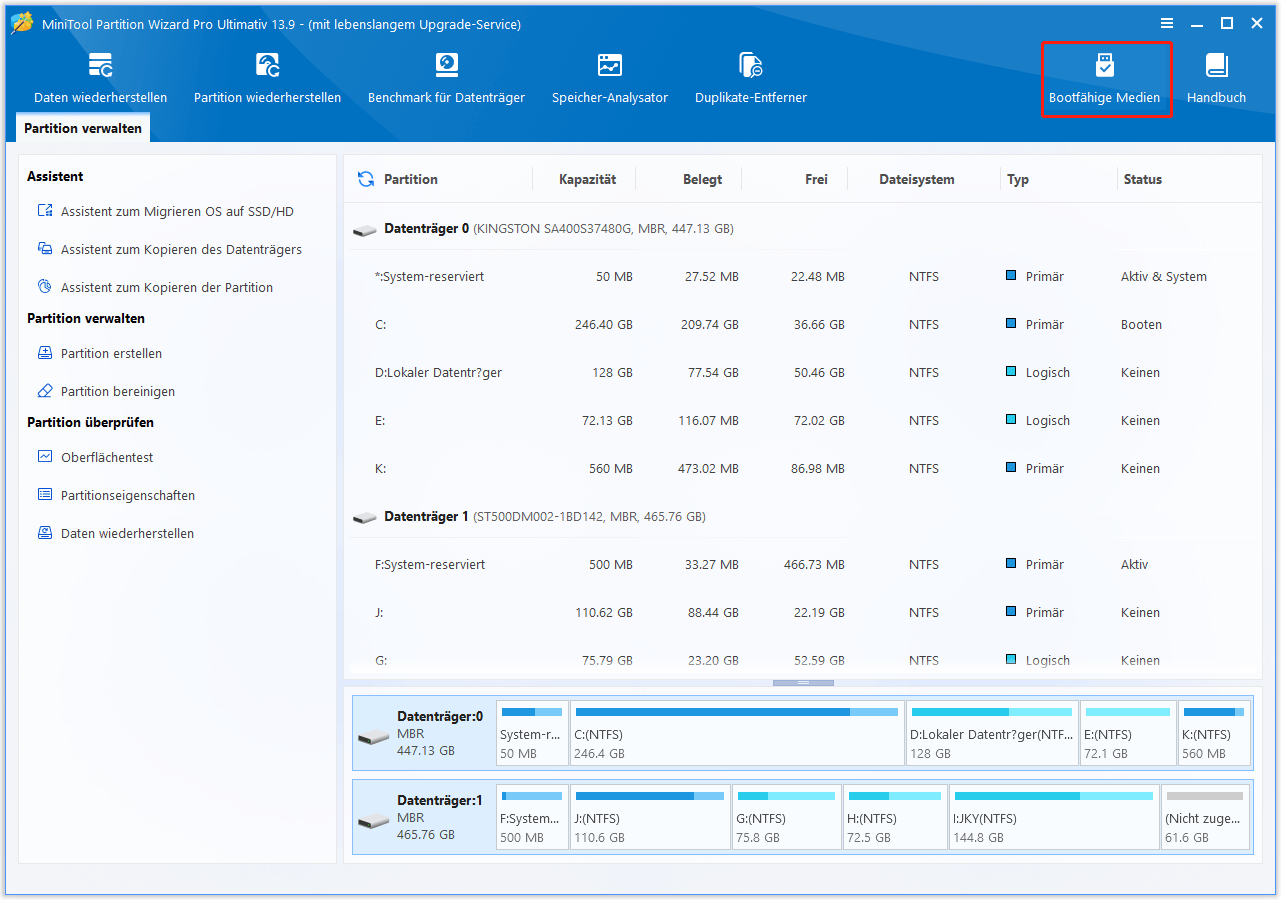Select the J: partition row

pos(803,613)
